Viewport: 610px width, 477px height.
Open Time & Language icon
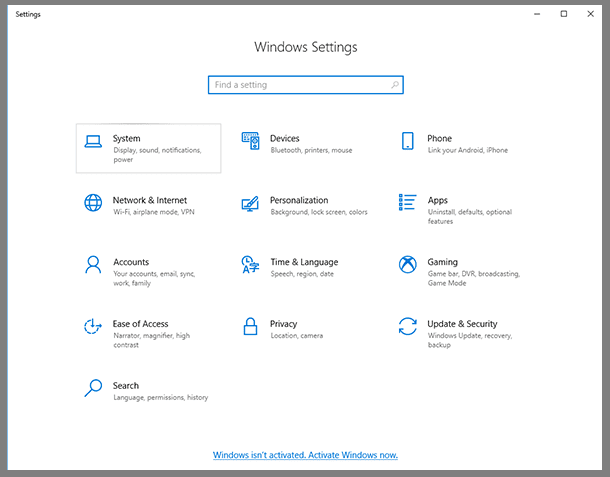[250, 265]
